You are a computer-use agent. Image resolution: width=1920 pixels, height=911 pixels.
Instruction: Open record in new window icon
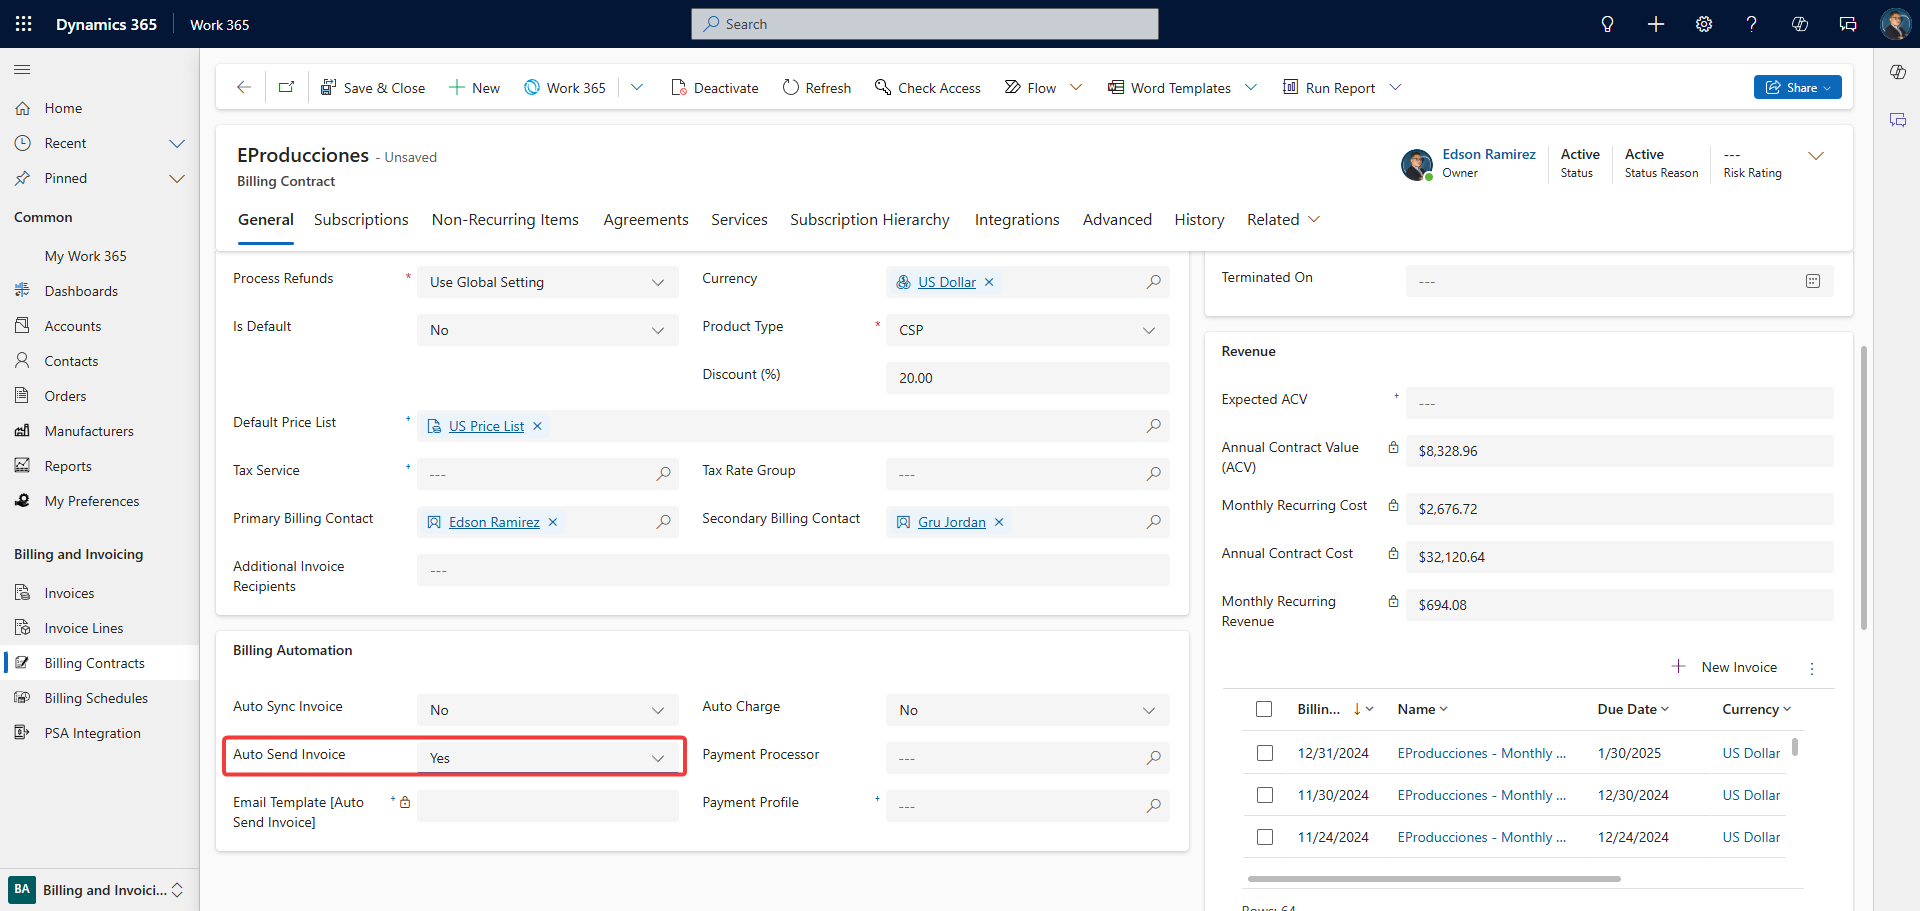pyautogui.click(x=287, y=88)
